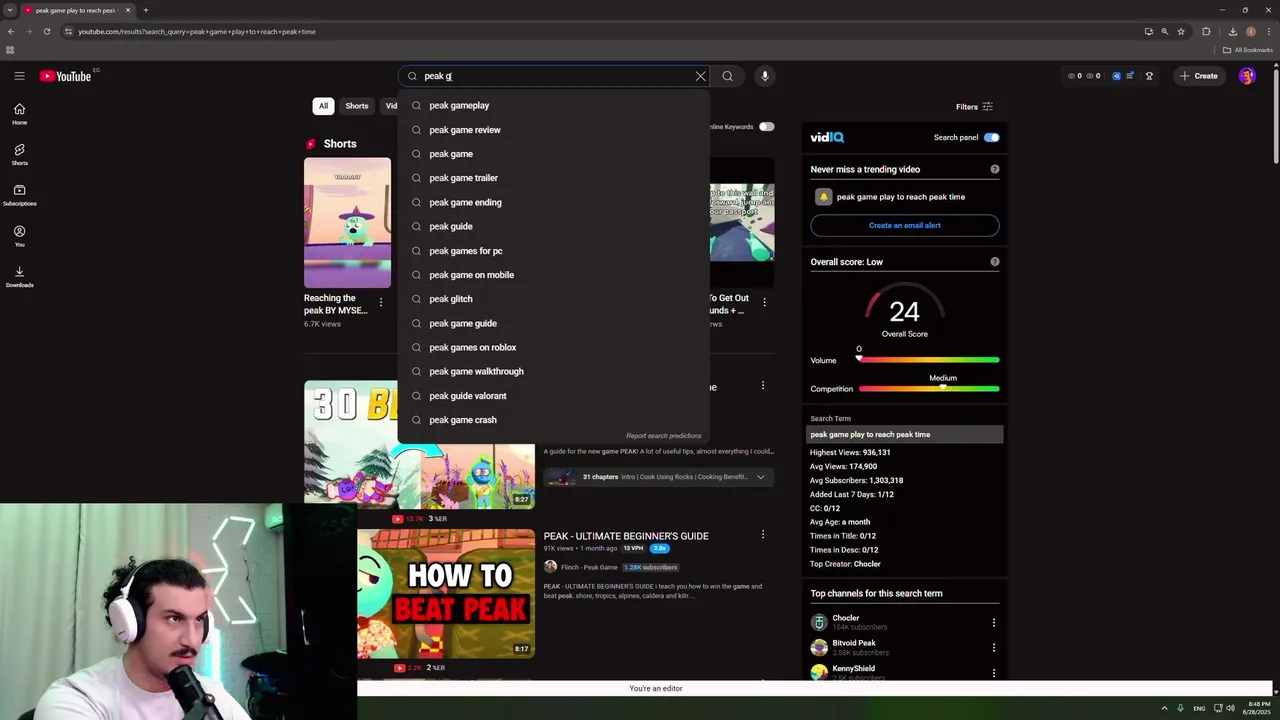
Task: Open search Filters
Action: coord(974,107)
